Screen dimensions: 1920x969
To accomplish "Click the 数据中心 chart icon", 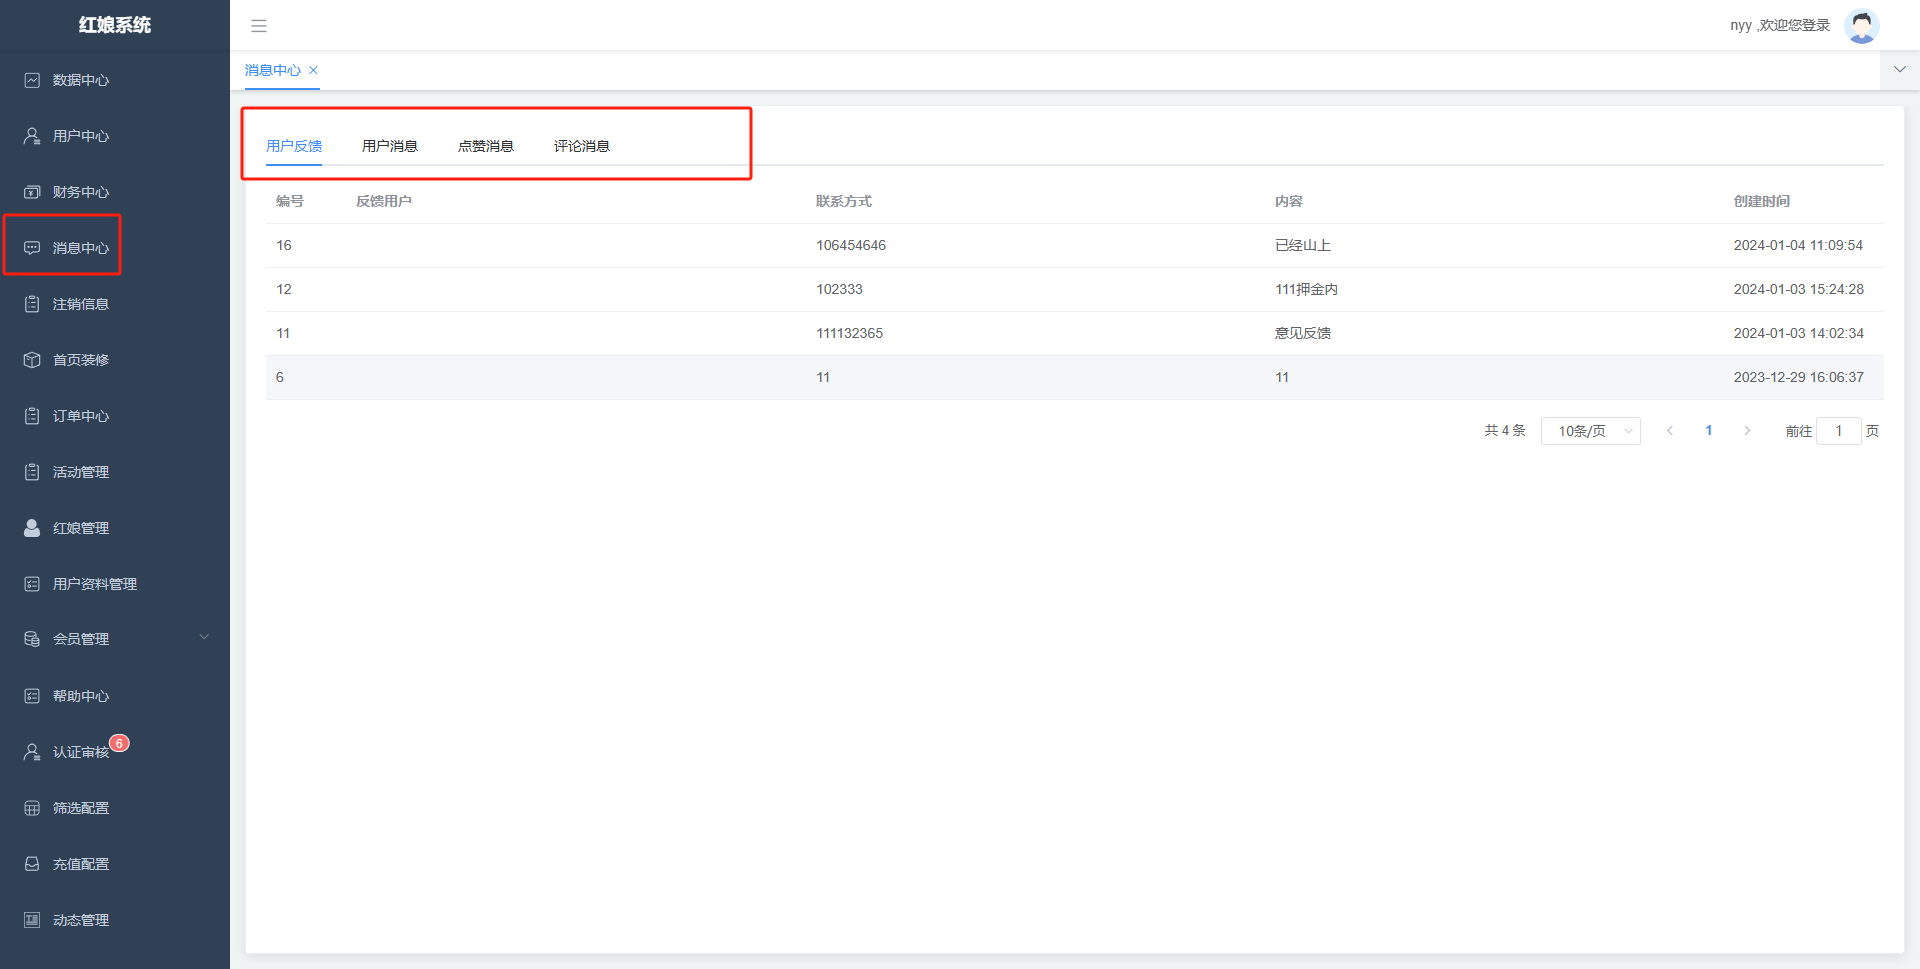I will (x=32, y=80).
